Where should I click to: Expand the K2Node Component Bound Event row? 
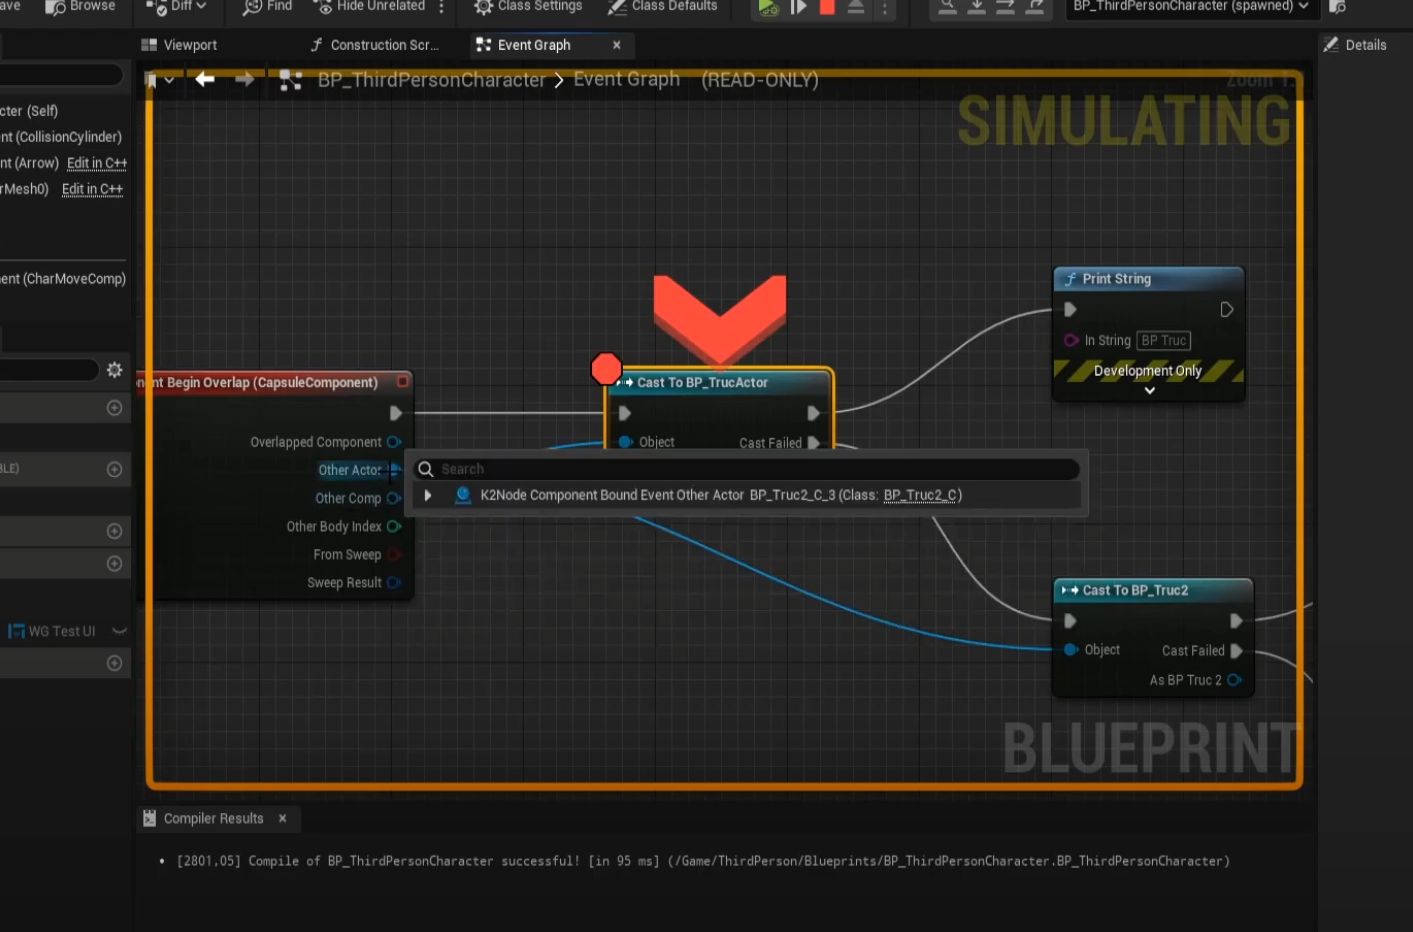tap(428, 495)
